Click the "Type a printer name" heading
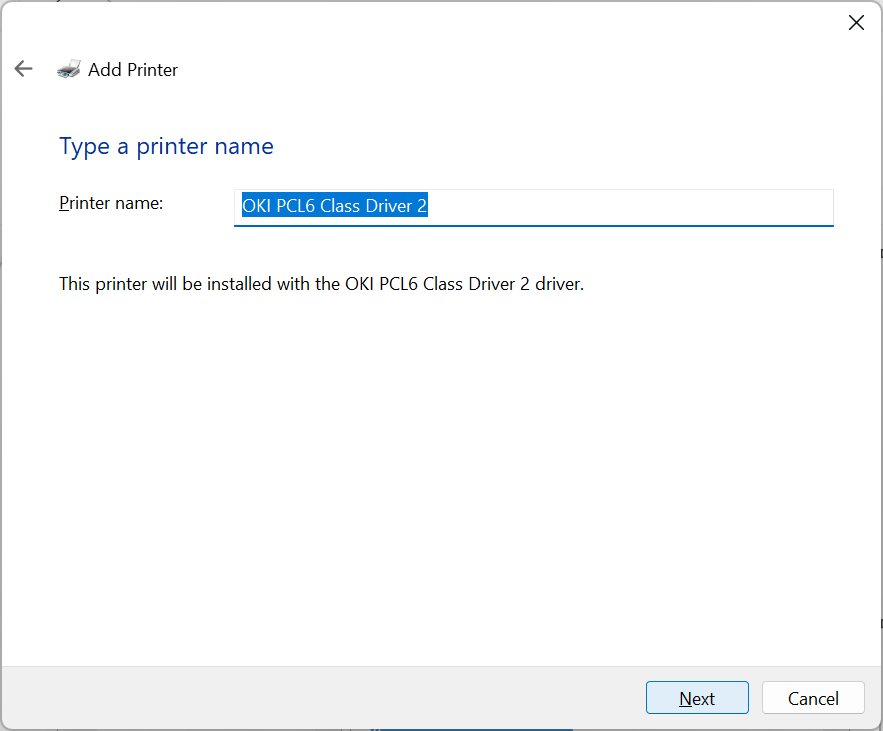Screen dimensions: 883x731 166,146
